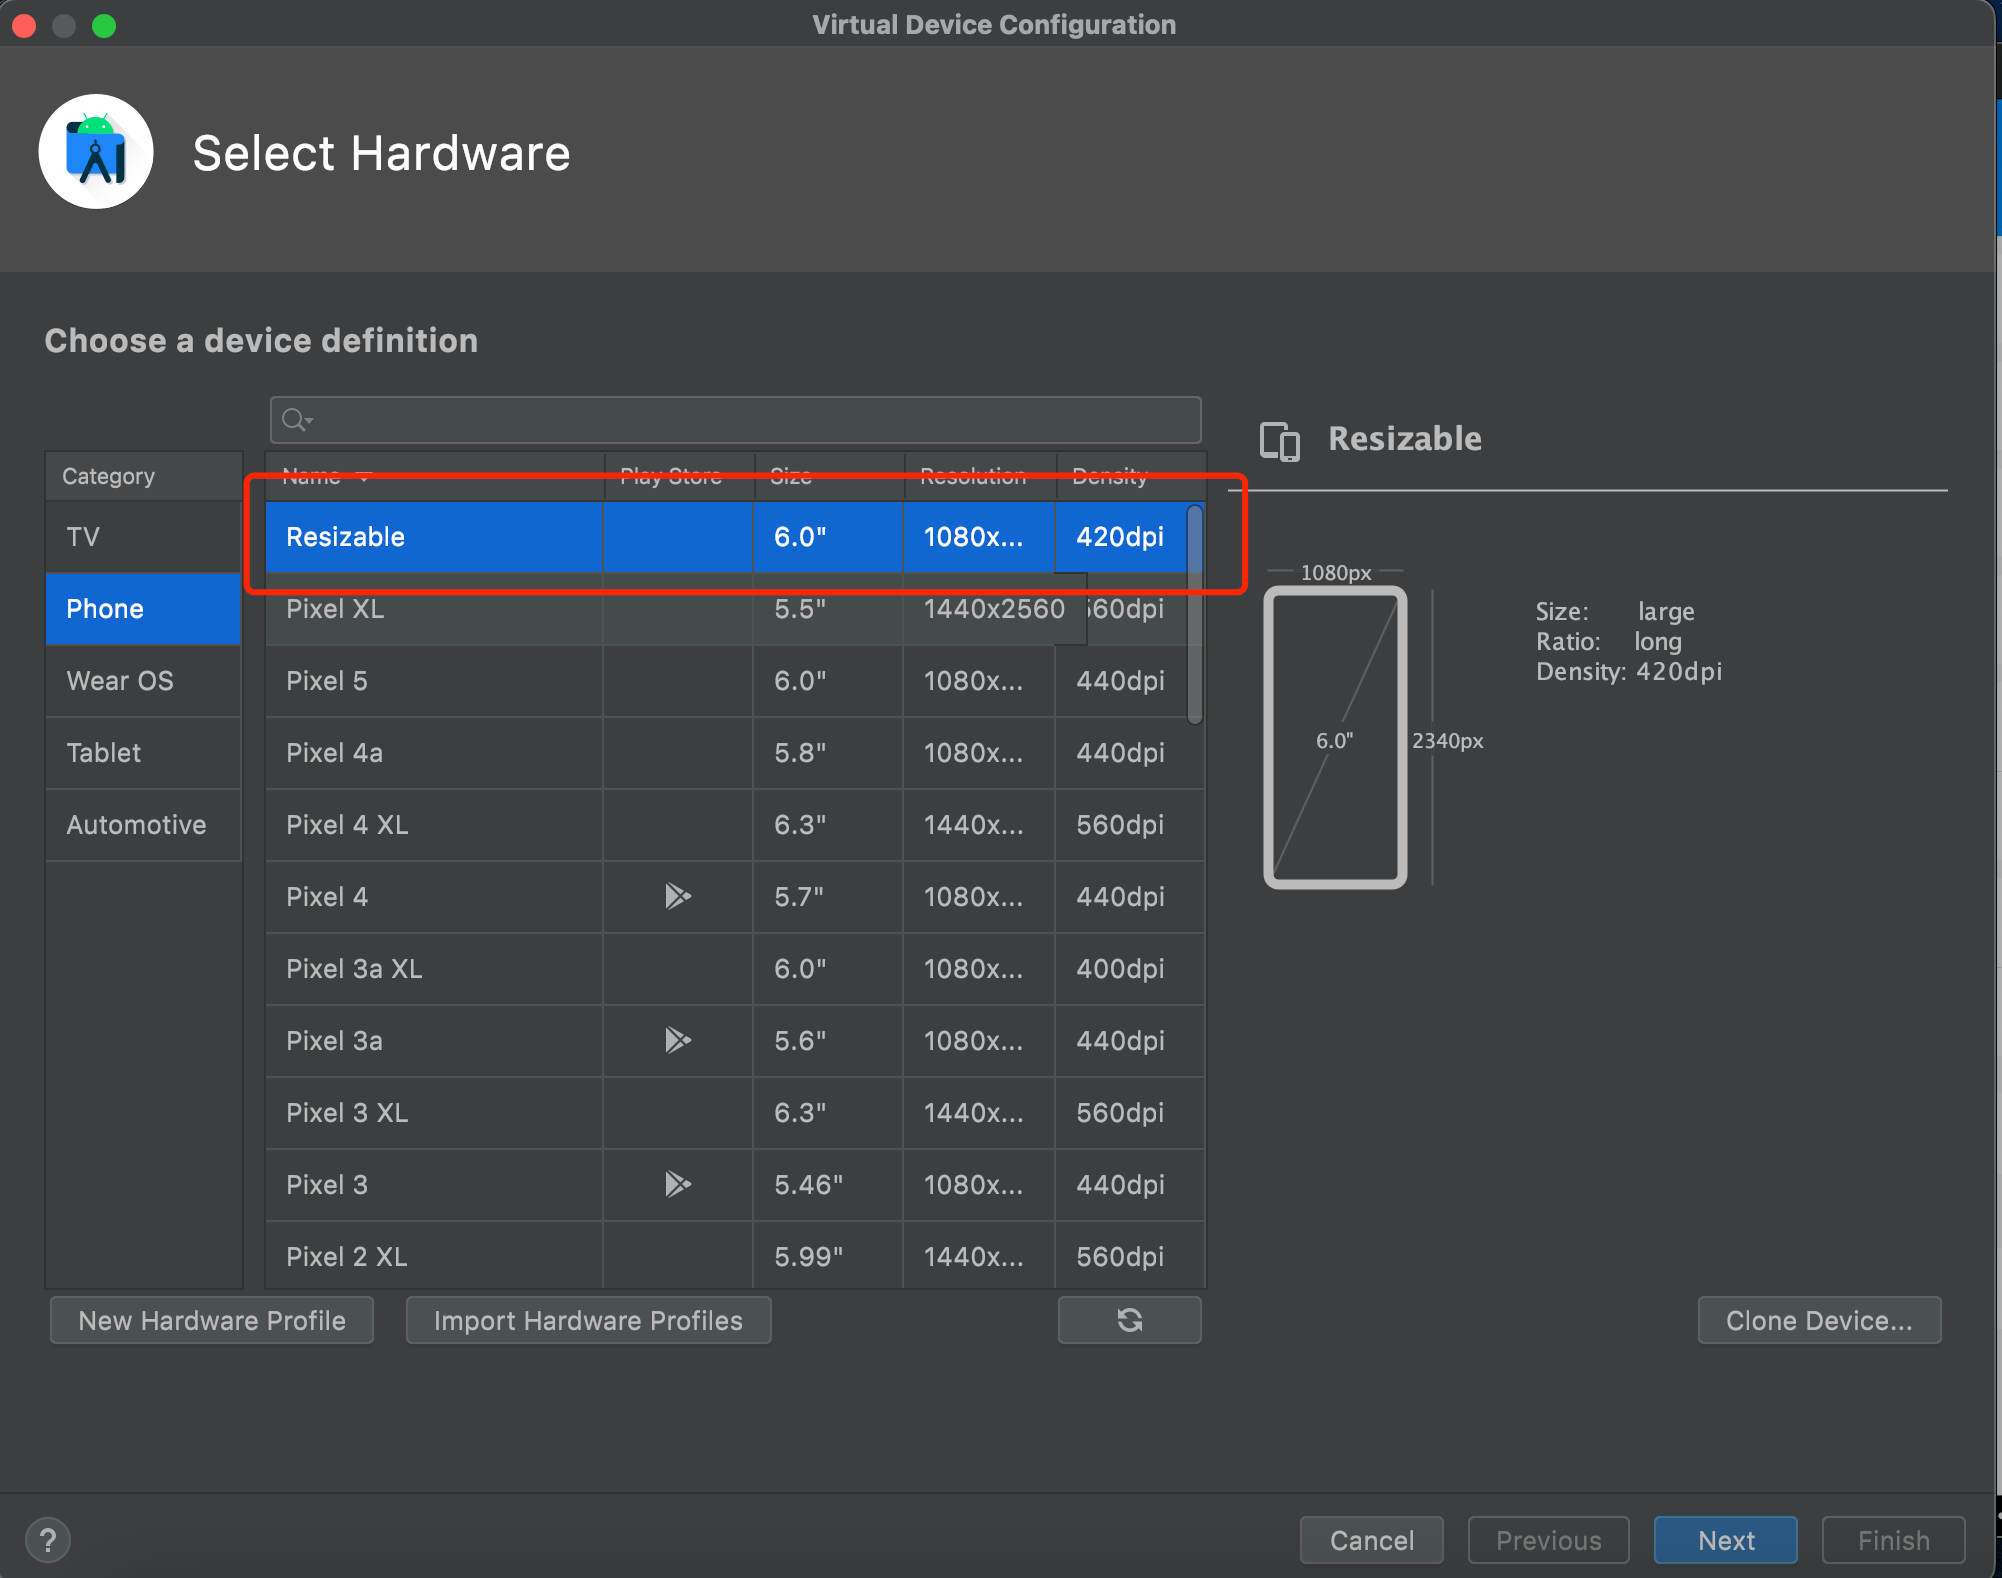The image size is (2002, 1578).
Task: Click the Next button
Action: tap(1726, 1540)
